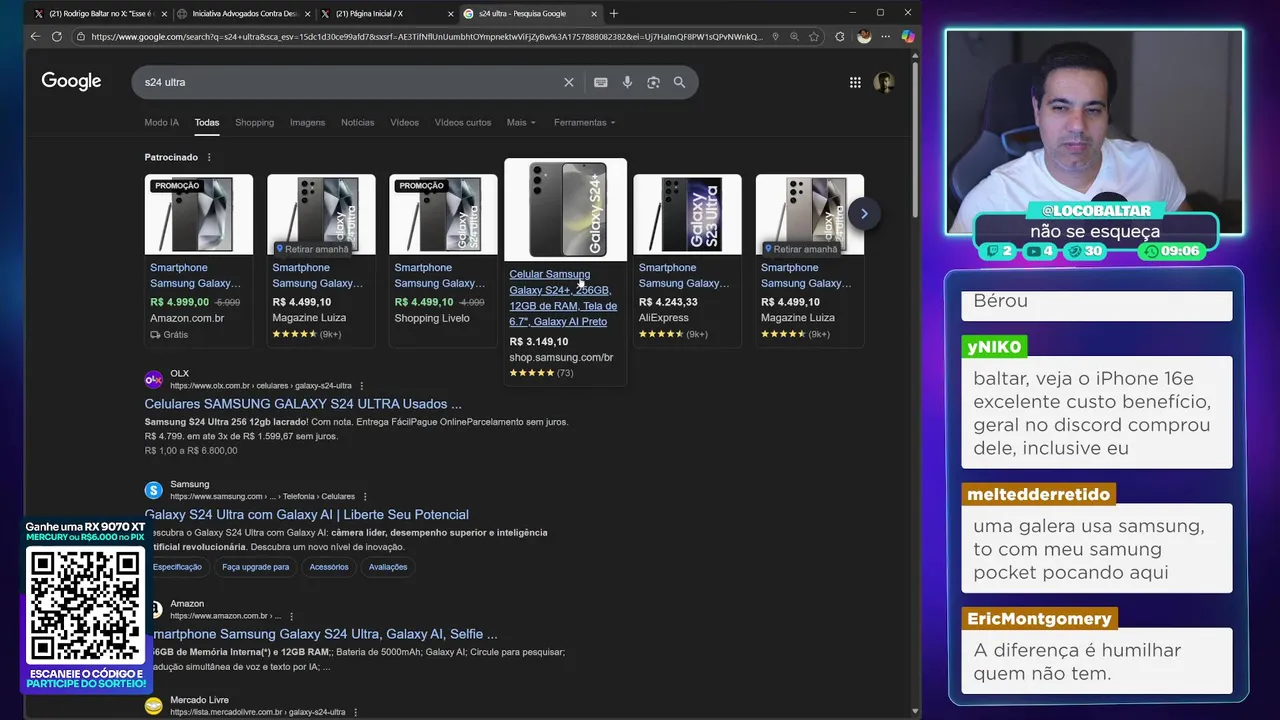The image size is (1280, 720).
Task: Click the 'R$ 3.149,10' price text
Action: (x=538, y=342)
